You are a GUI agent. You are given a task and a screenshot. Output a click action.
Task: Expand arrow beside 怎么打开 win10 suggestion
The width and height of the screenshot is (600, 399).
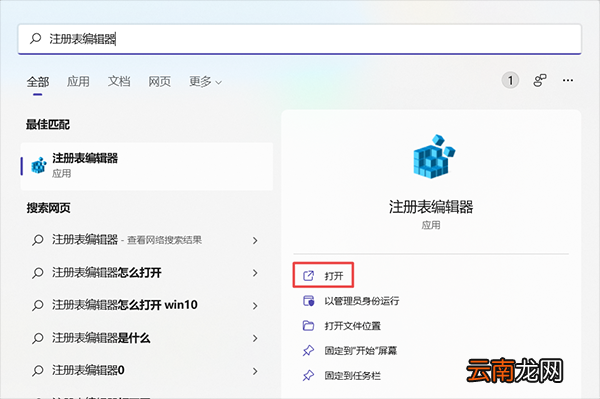(255, 306)
